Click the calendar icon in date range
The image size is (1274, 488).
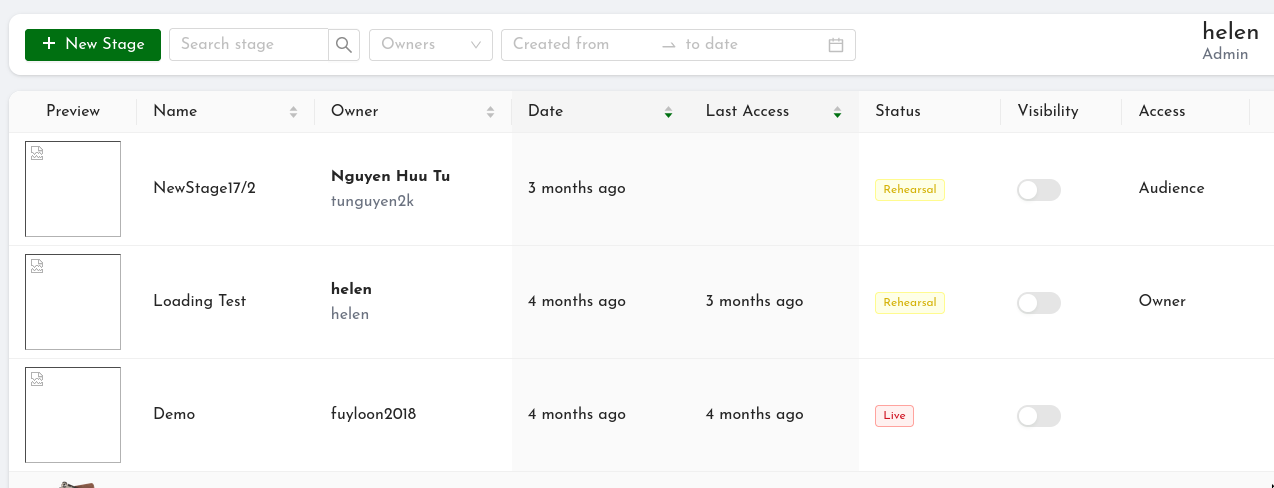[x=836, y=45]
